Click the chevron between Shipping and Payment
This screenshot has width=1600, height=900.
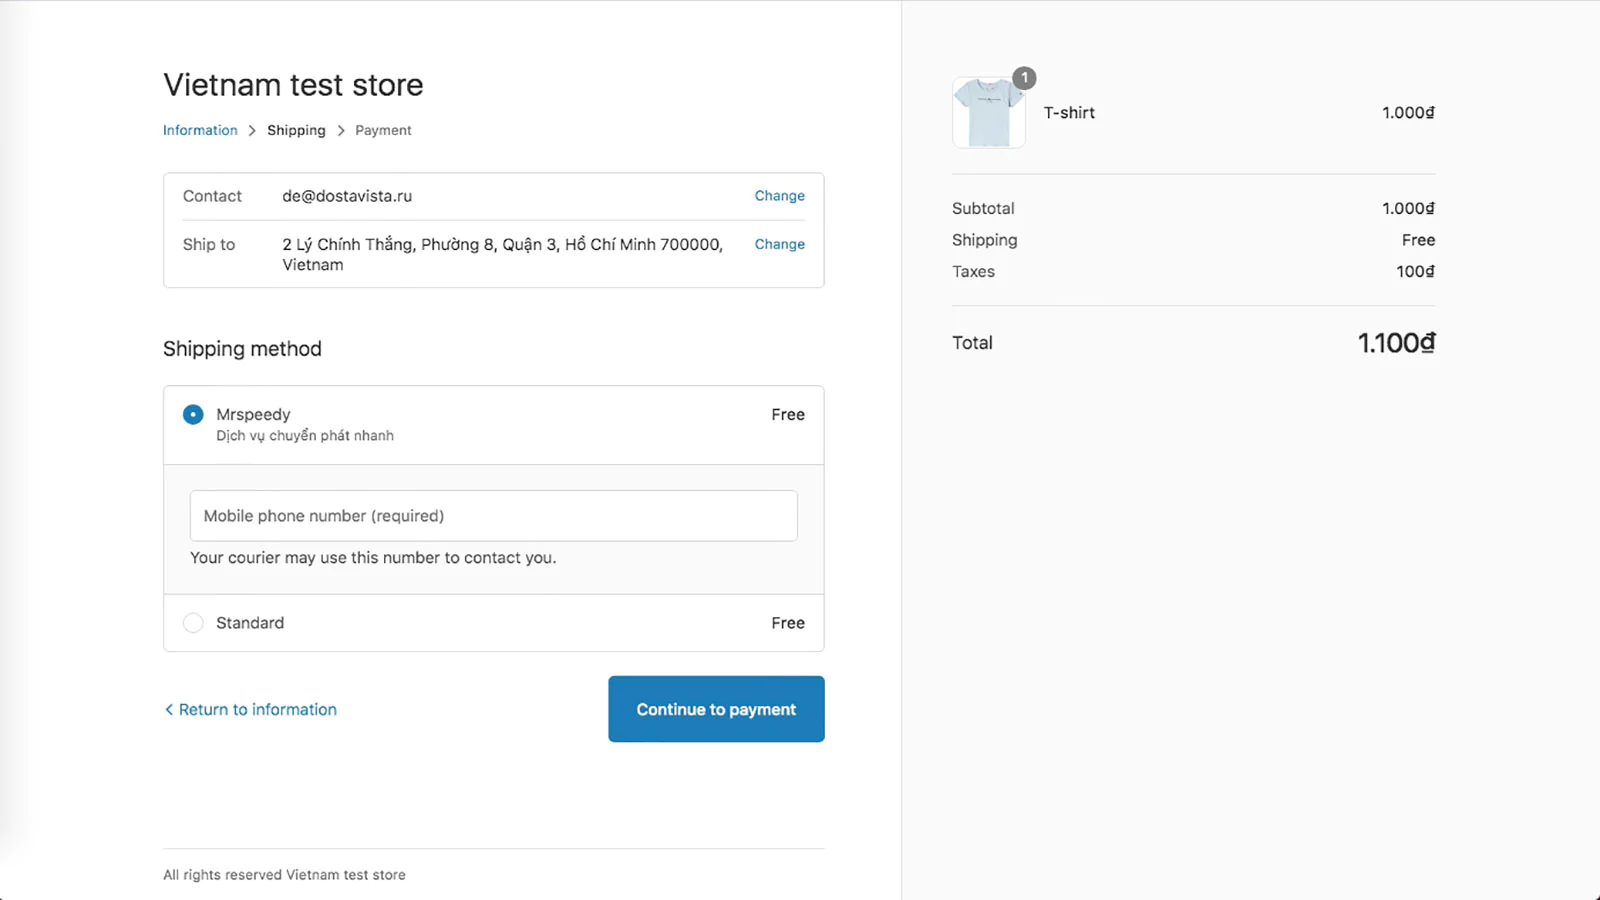(341, 131)
